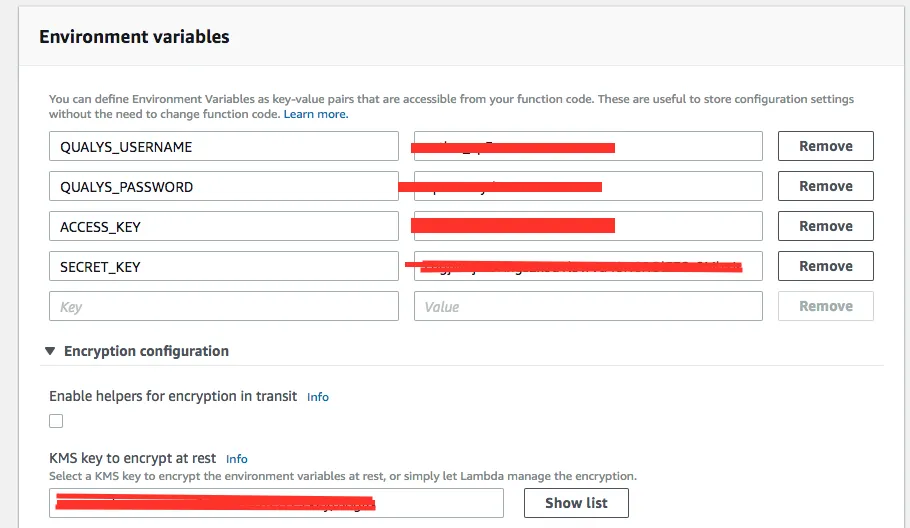Click the Show list button

576,503
